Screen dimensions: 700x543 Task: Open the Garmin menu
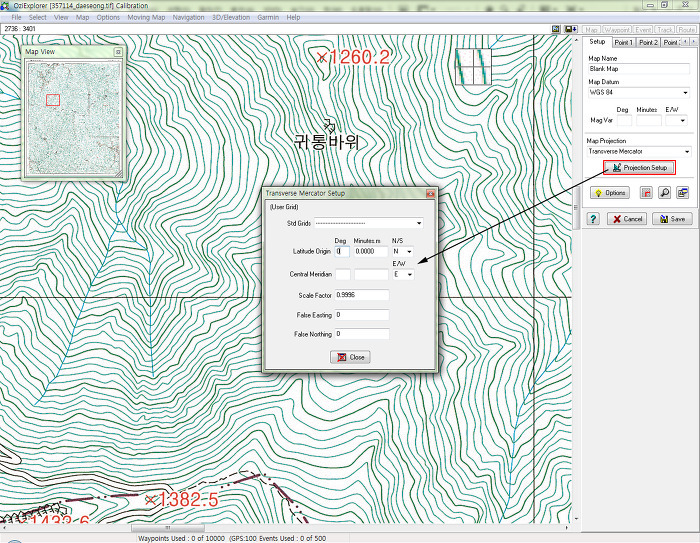coord(268,17)
